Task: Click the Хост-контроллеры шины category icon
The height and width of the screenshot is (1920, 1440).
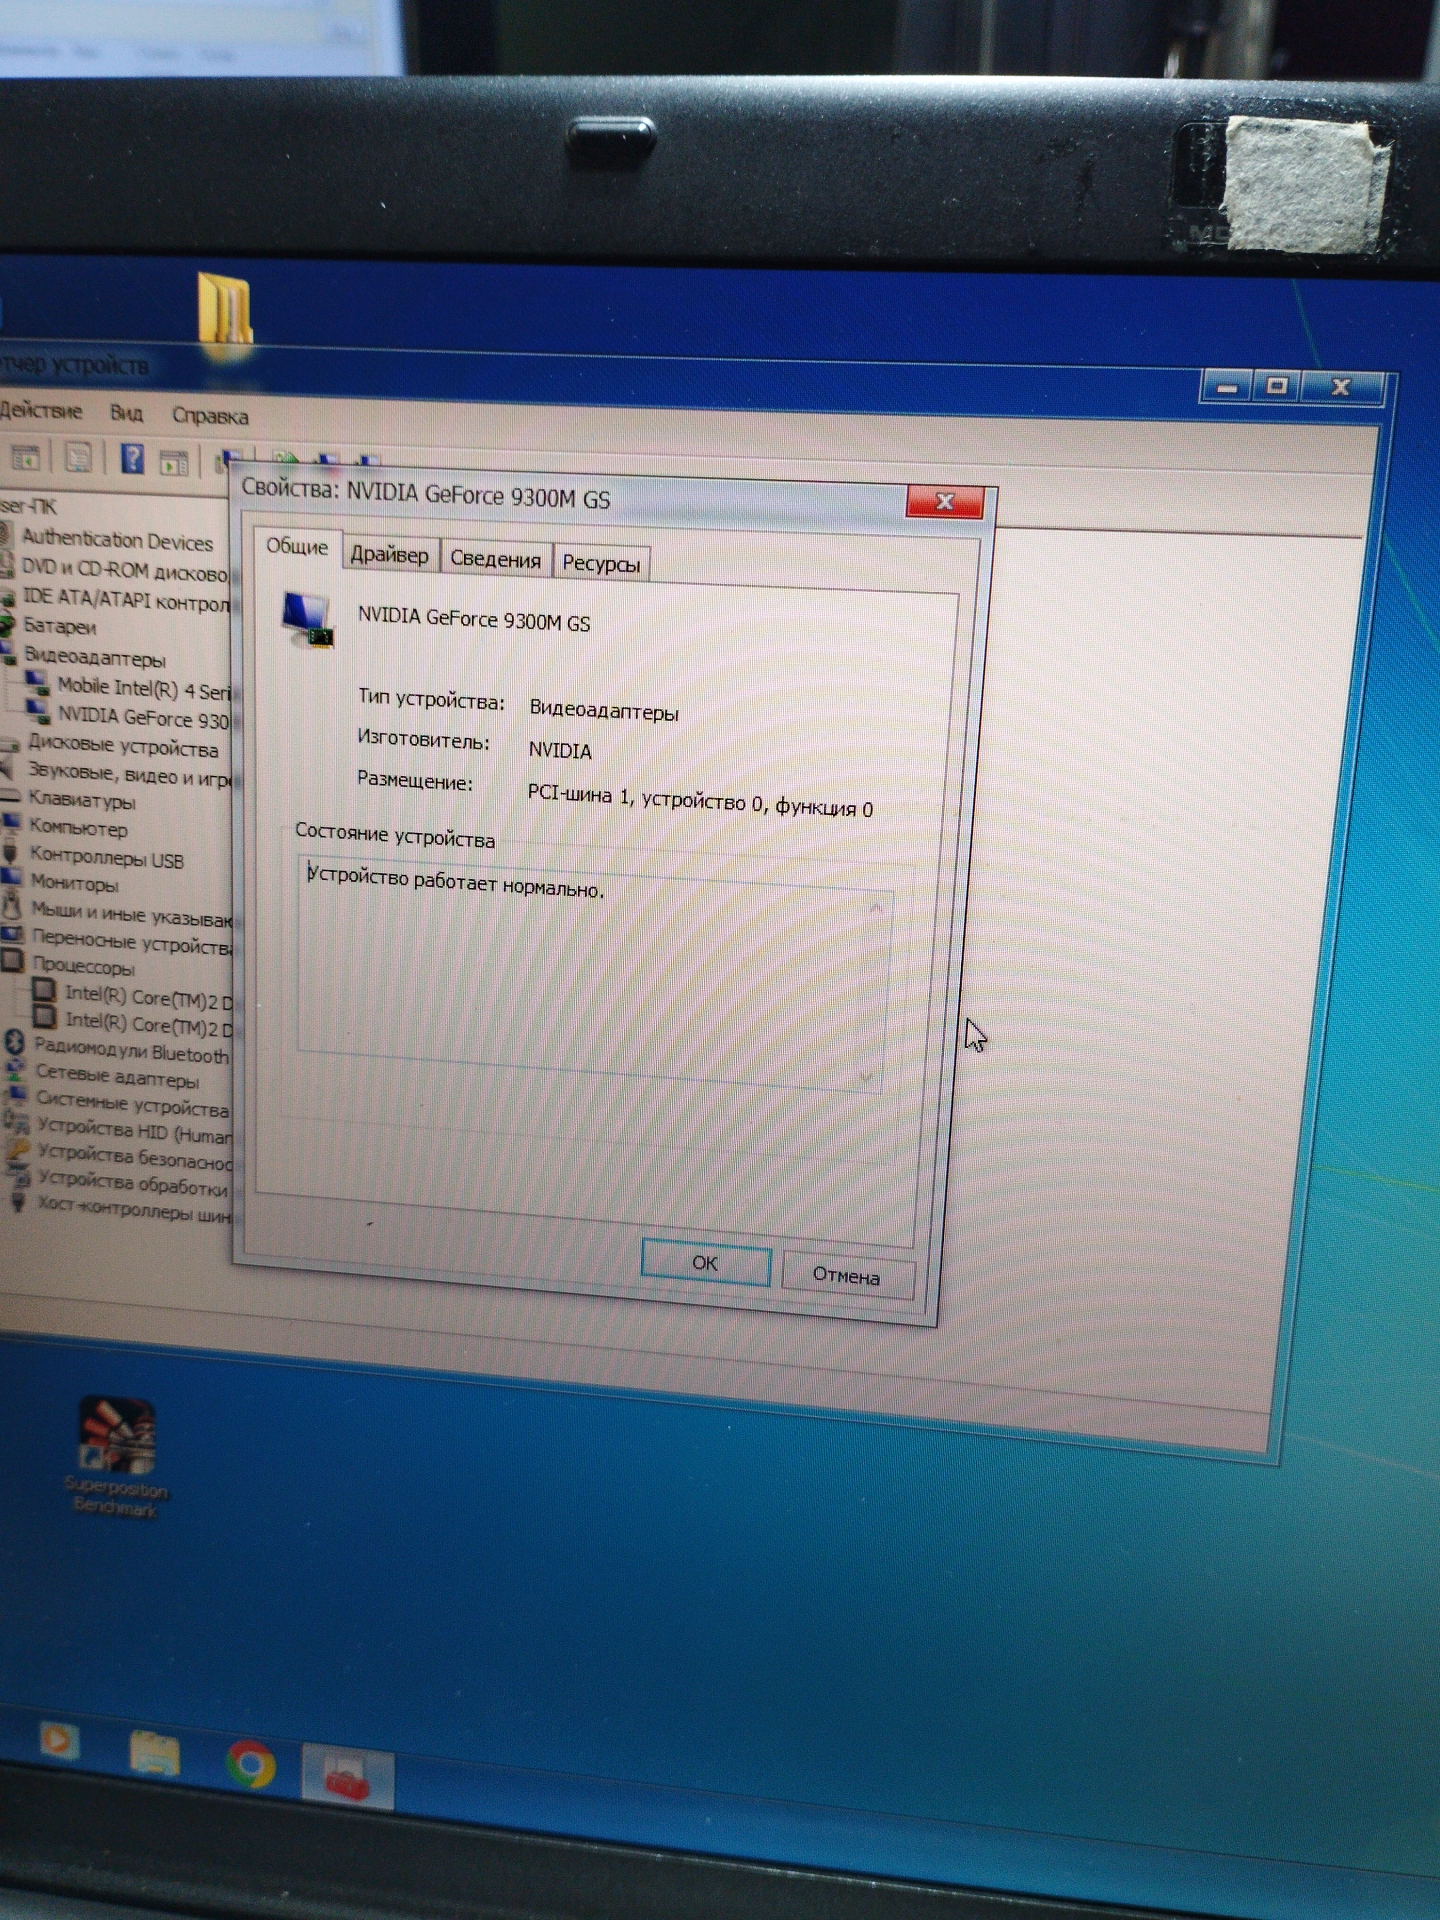Action: 18,1201
